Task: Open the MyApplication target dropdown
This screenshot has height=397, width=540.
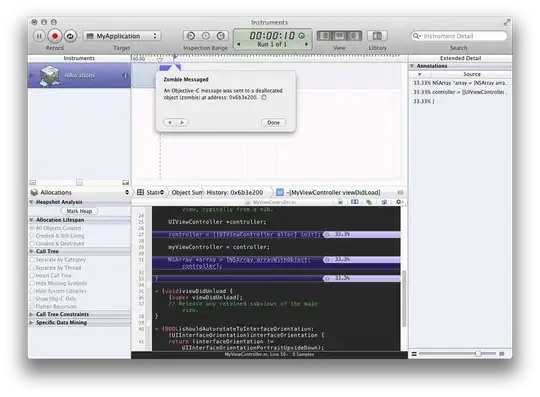Action: click(x=122, y=36)
